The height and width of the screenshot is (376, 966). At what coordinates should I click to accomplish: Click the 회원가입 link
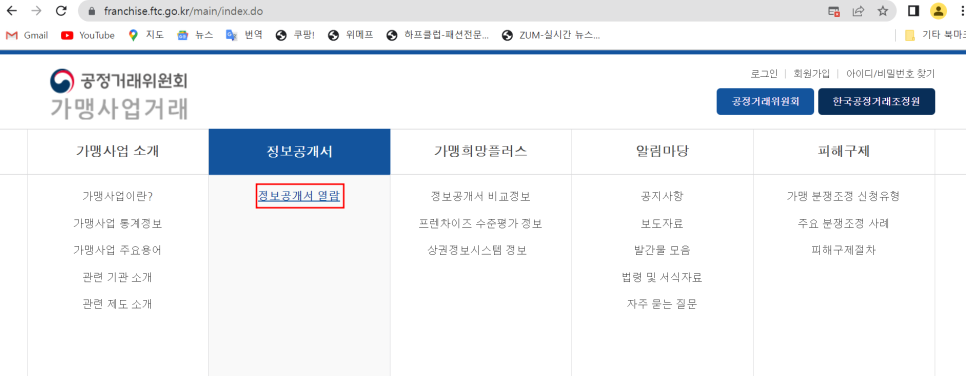pos(811,74)
